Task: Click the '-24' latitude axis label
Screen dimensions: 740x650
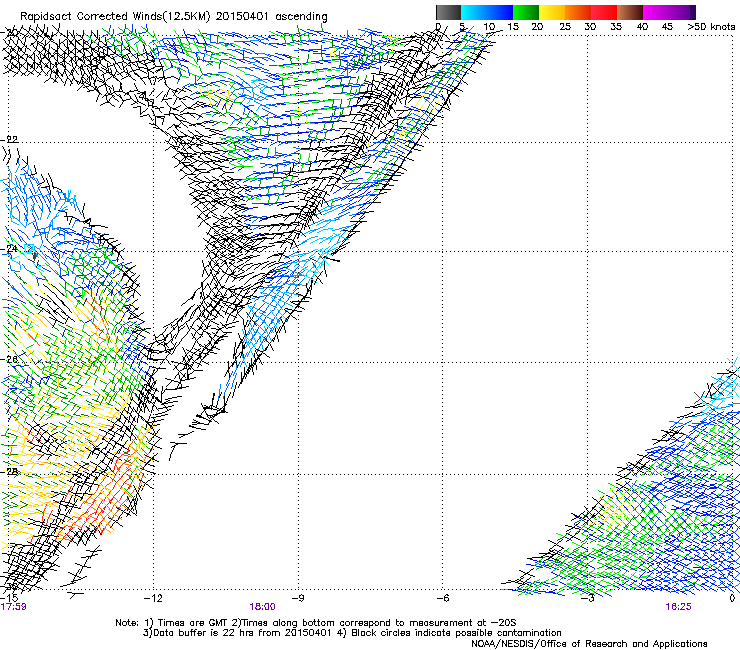Action: pyautogui.click(x=9, y=249)
